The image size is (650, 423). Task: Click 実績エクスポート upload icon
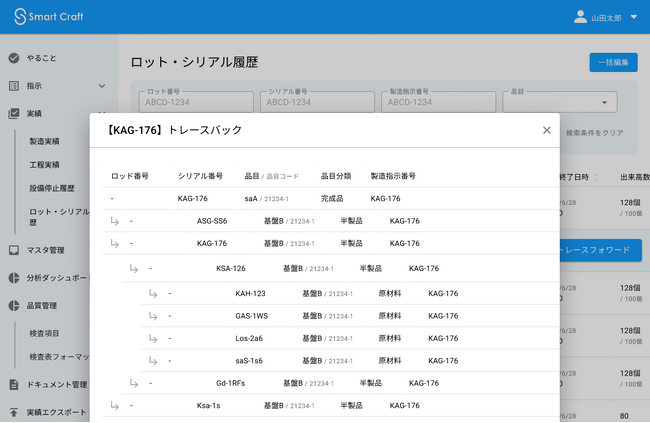click(14, 412)
